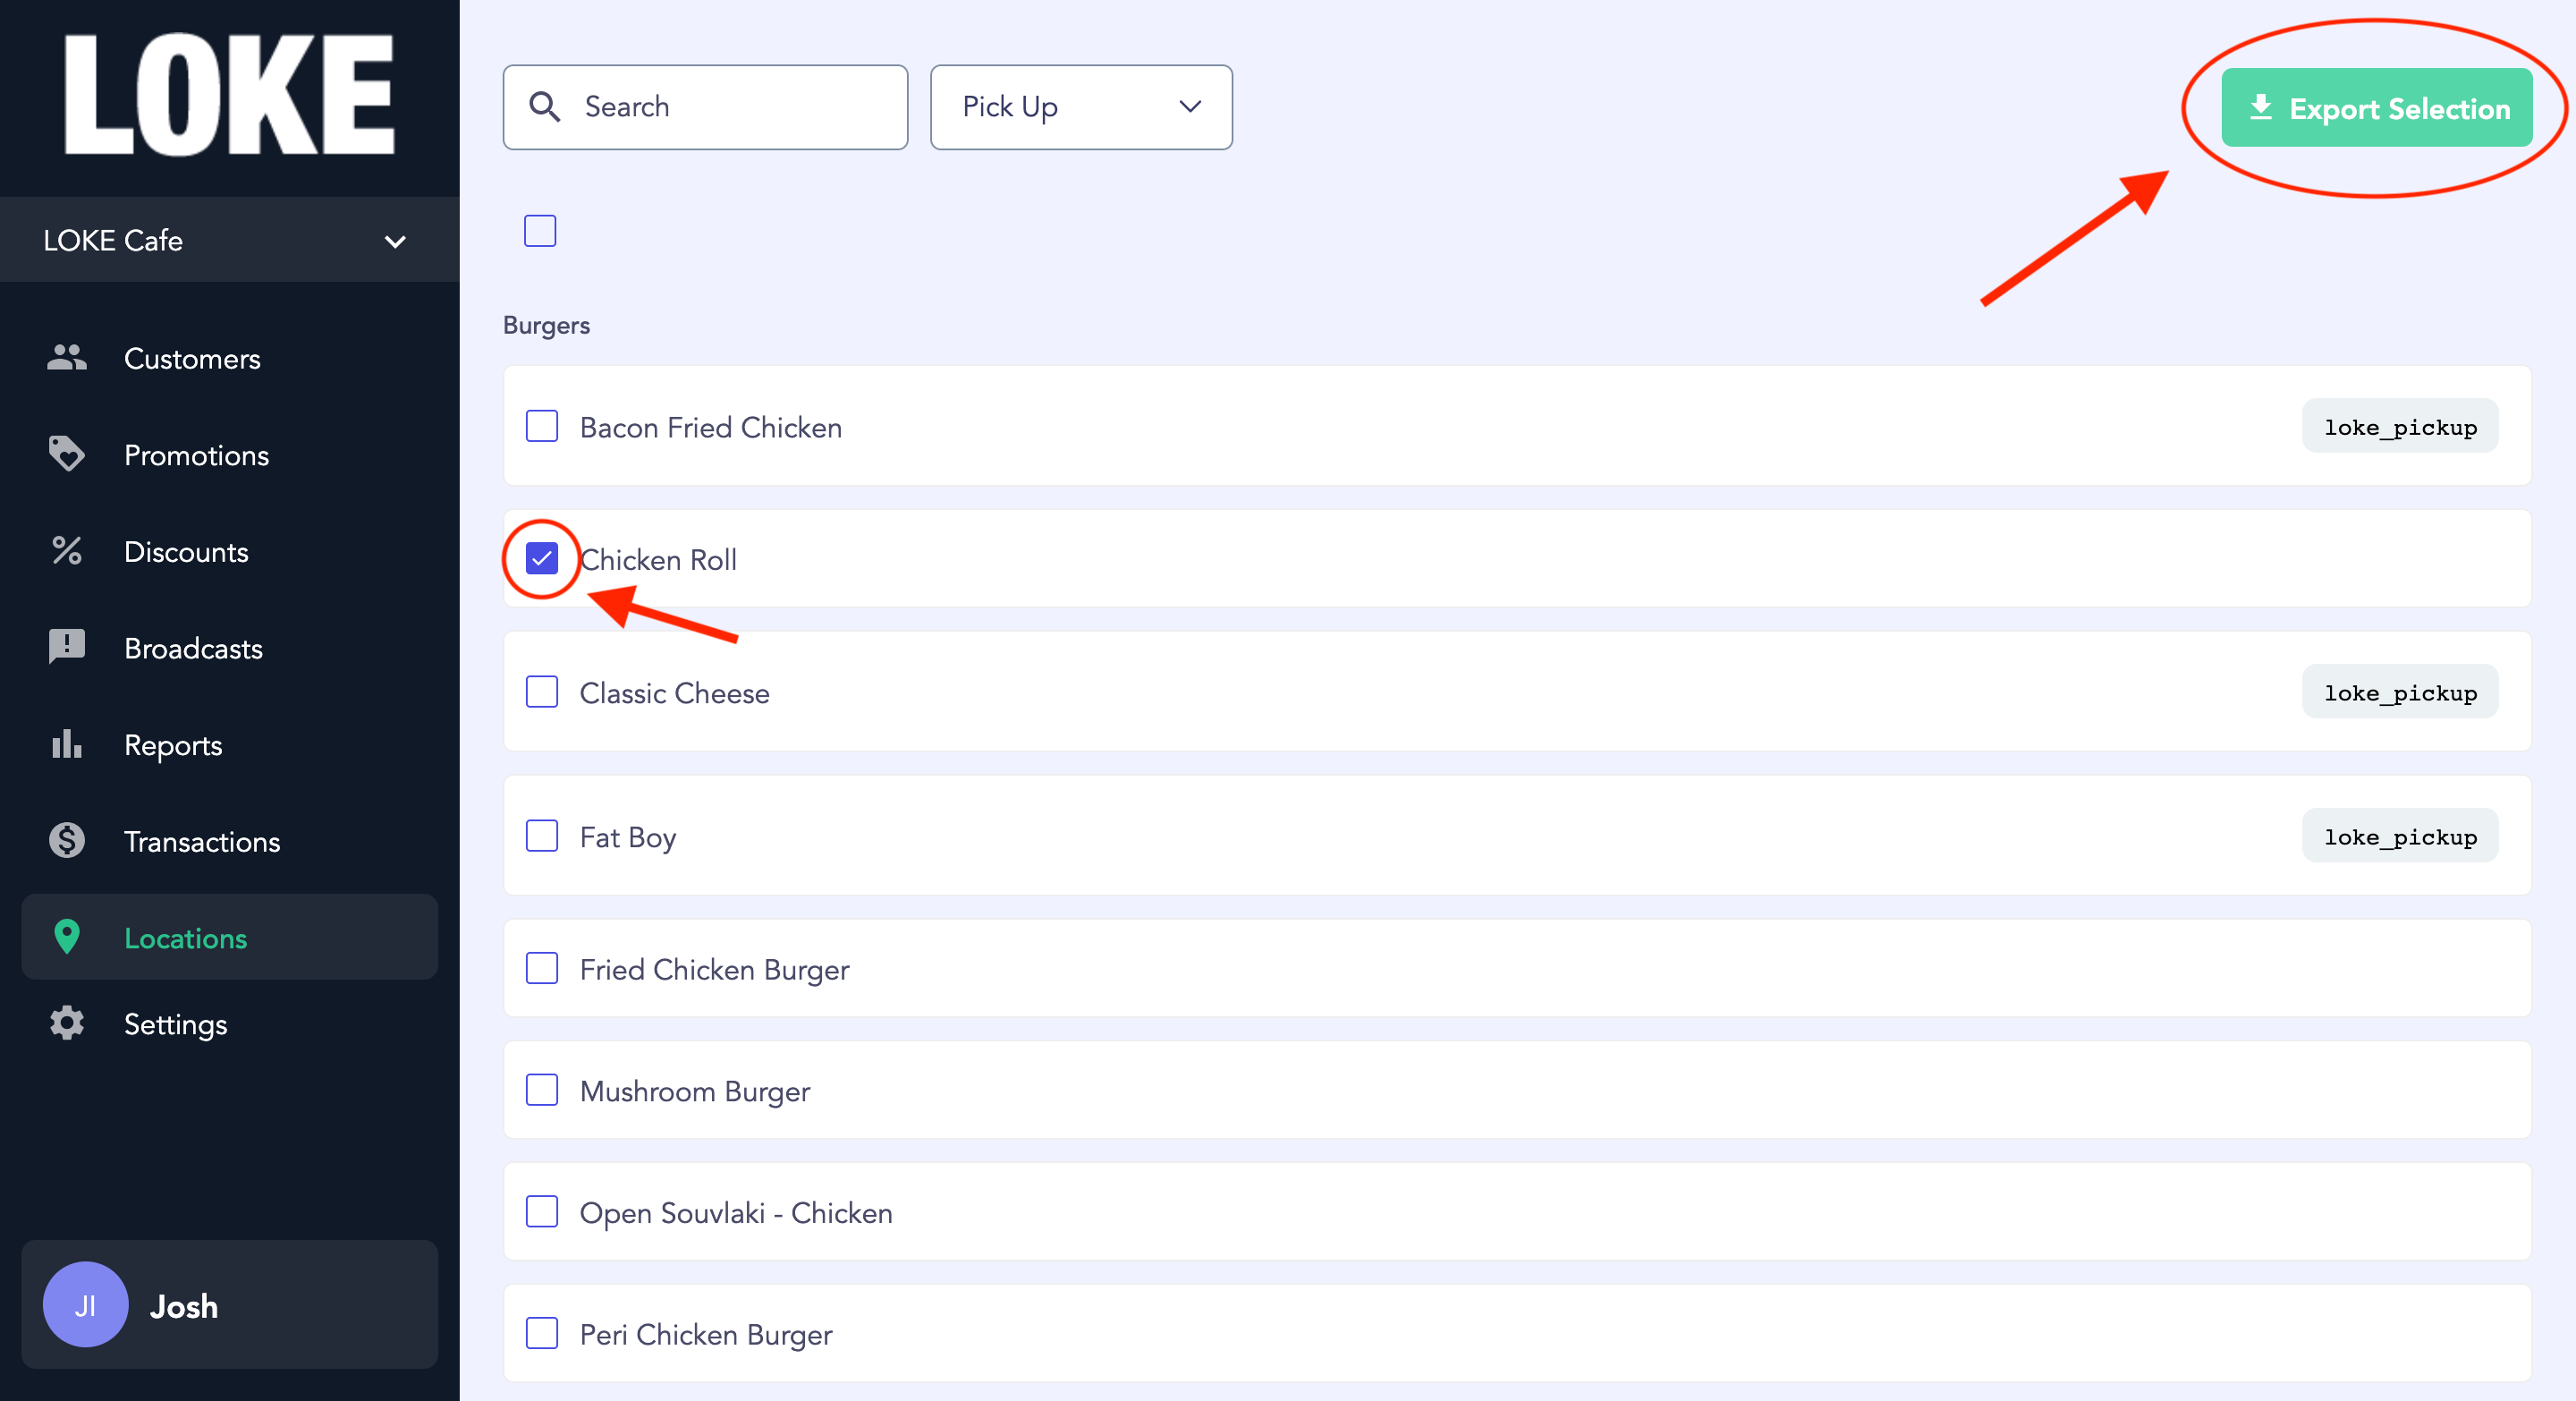This screenshot has height=1401, width=2576.
Task: Click the download icon on Export Selection
Action: pyautogui.click(x=2260, y=107)
